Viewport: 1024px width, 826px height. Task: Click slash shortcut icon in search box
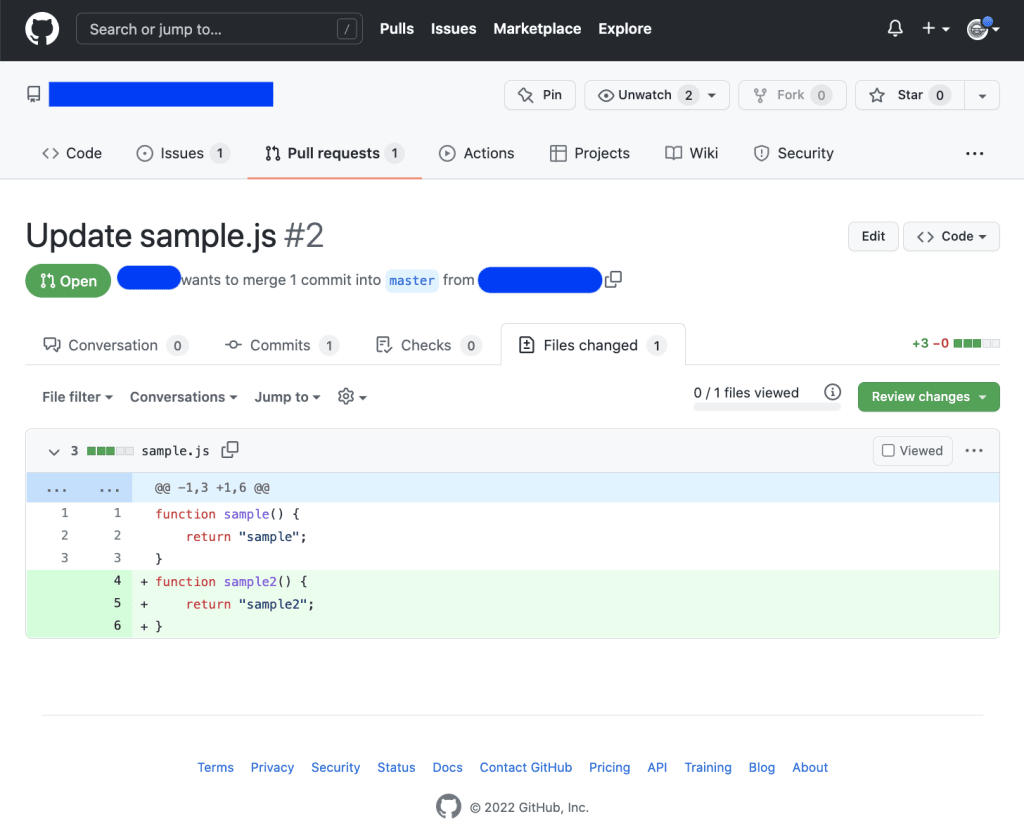[346, 29]
